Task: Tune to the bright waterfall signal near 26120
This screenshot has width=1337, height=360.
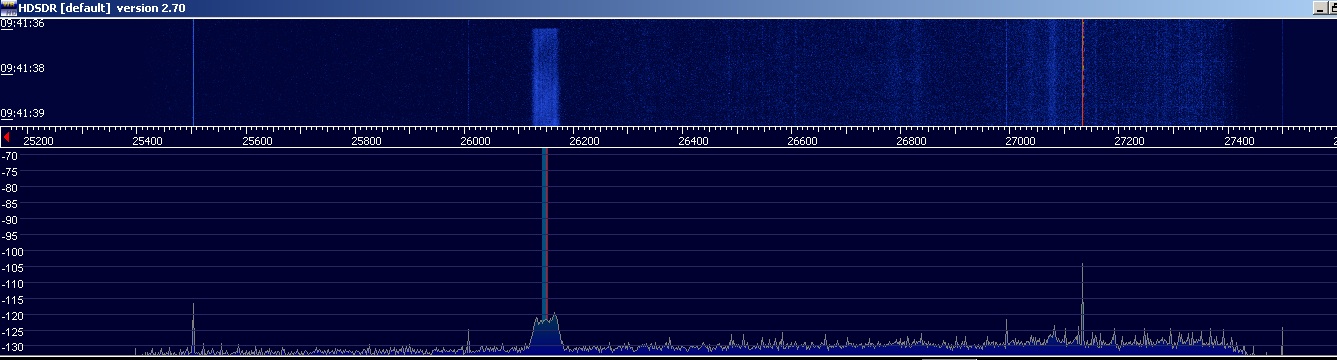Action: [544, 75]
